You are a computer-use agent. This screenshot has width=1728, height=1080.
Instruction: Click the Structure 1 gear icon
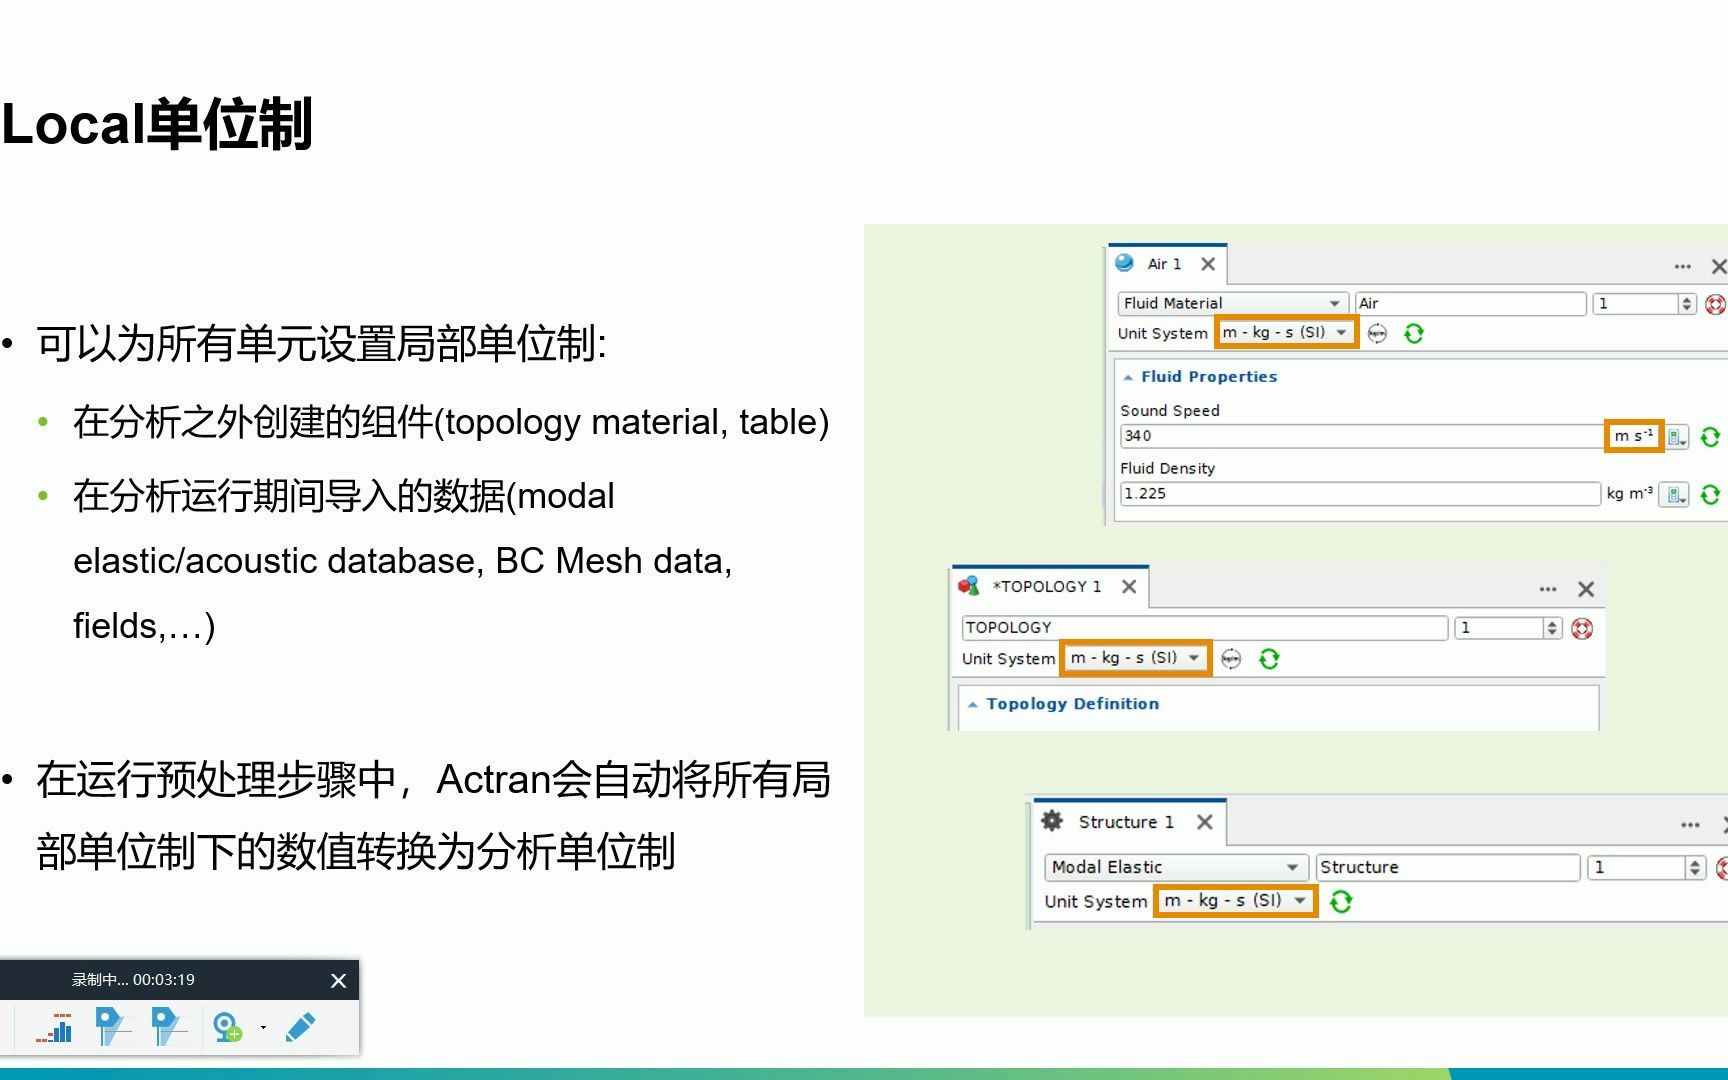pyautogui.click(x=1053, y=821)
